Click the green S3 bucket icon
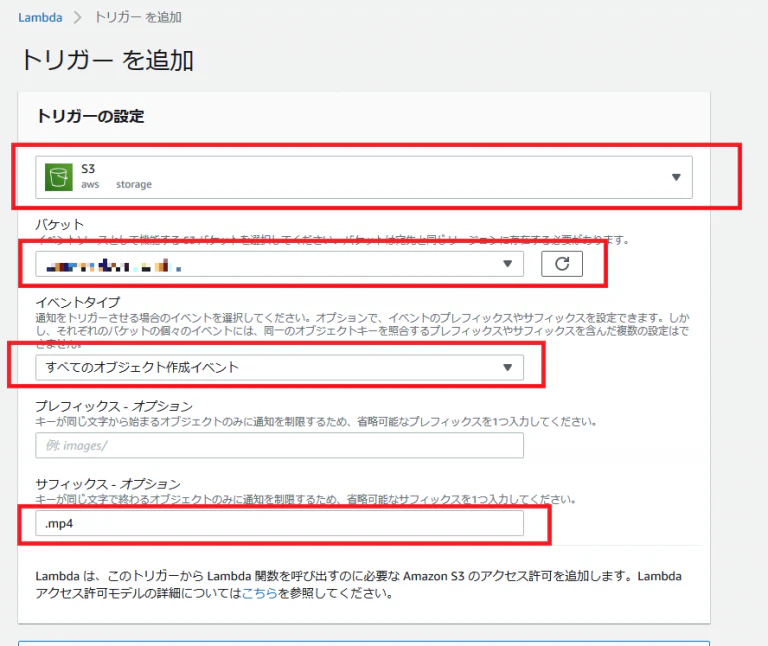 [59, 177]
